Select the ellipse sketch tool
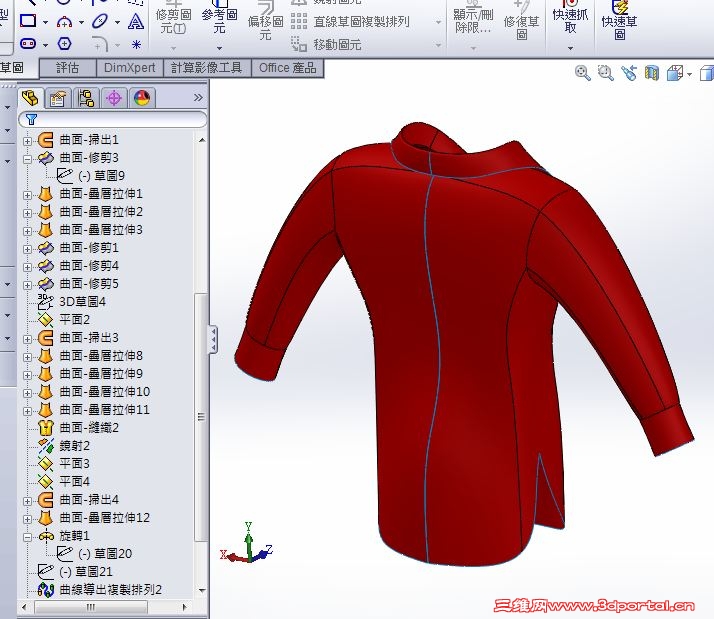 [100, 21]
